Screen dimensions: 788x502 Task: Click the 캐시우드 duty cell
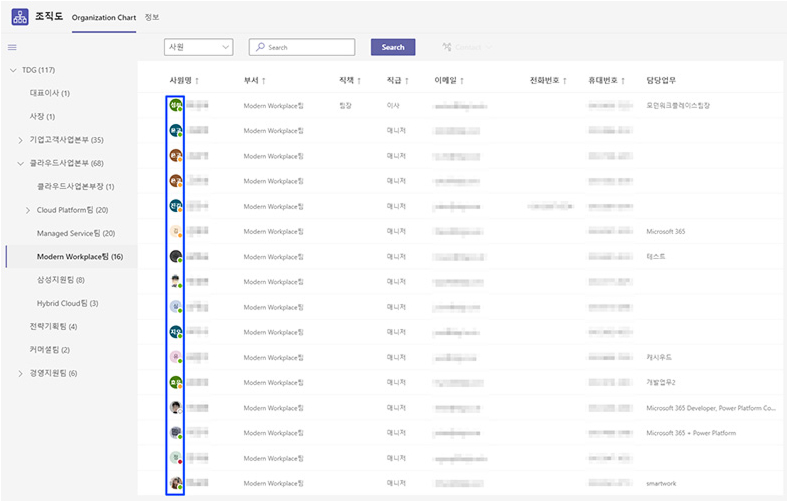click(659, 357)
